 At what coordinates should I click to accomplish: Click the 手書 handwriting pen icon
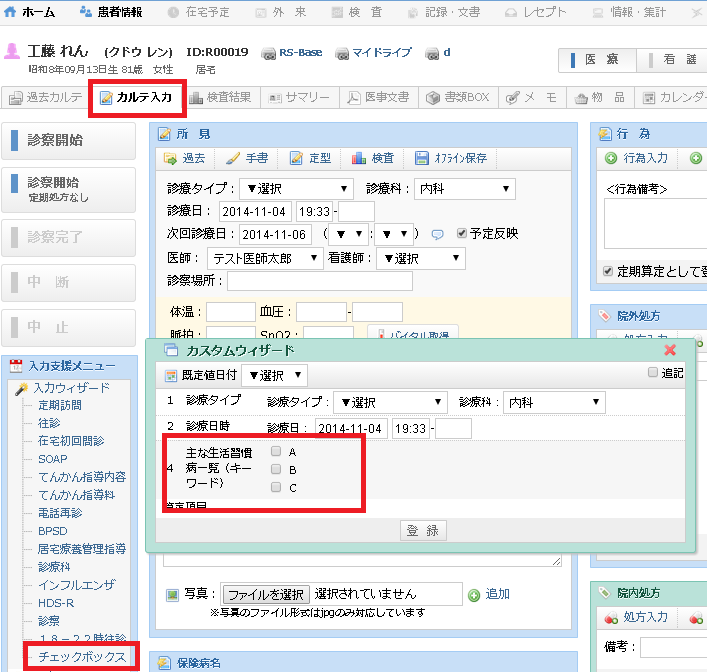point(233,158)
